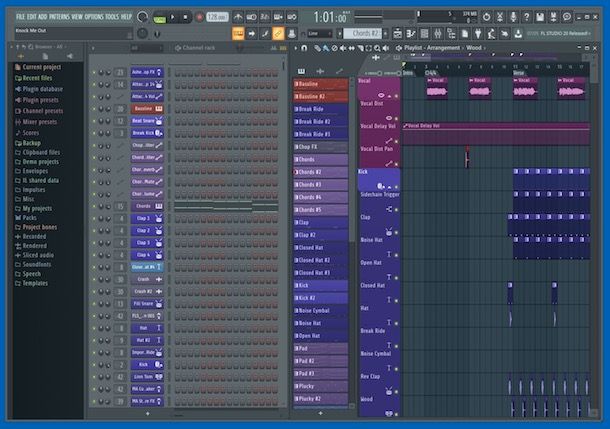Select Break Ride pattern in picker
Image resolution: width=610 pixels, height=429 pixels.
tap(321, 109)
